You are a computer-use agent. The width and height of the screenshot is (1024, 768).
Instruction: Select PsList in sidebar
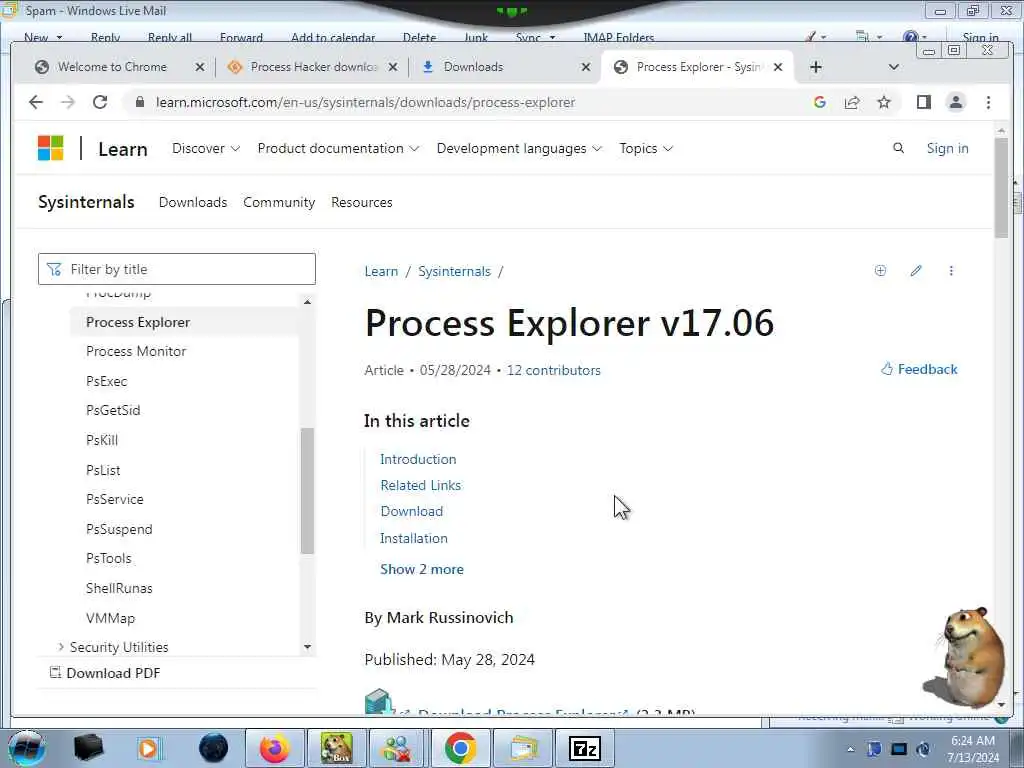point(103,470)
